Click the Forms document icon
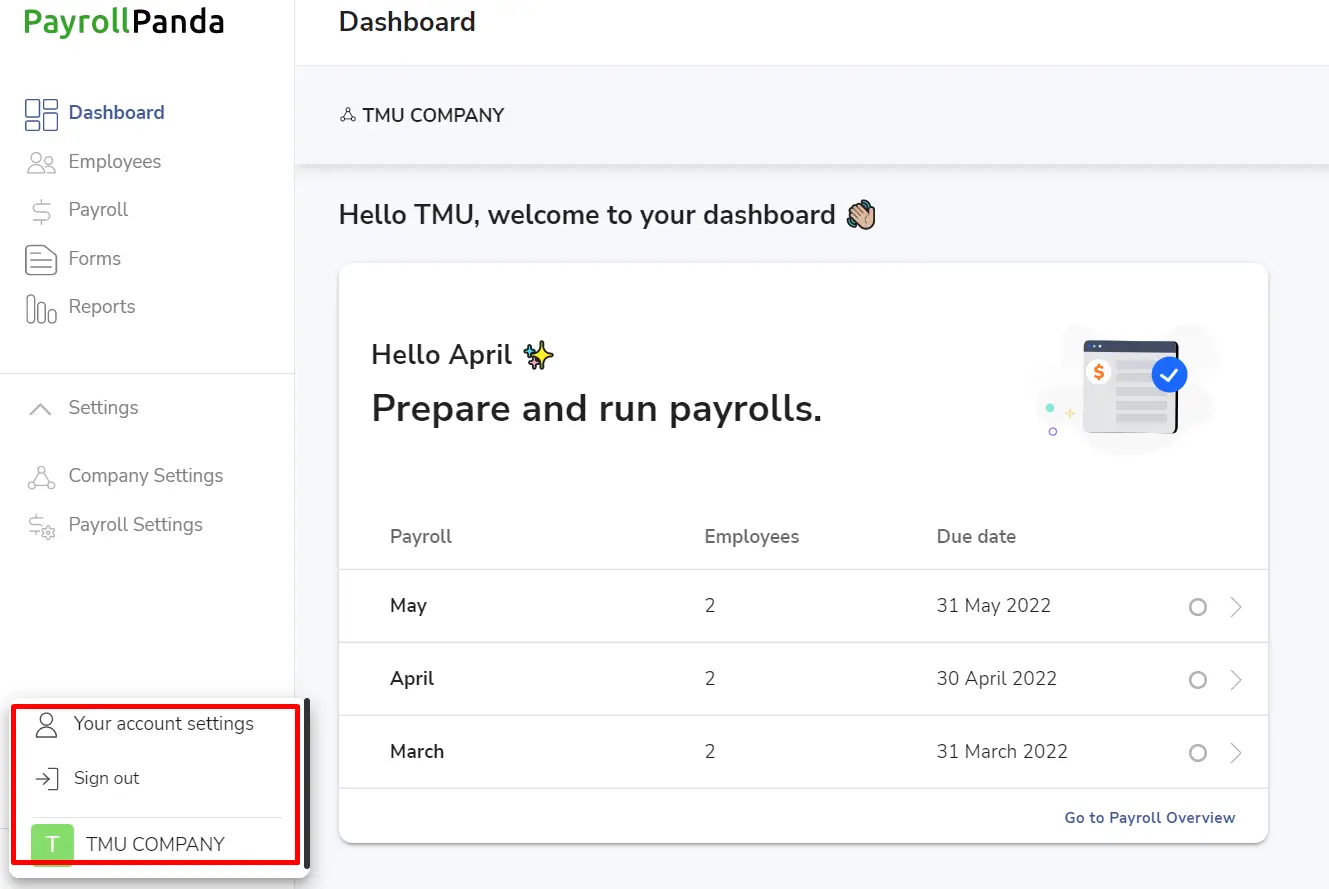The image size is (1329, 889). (x=41, y=259)
